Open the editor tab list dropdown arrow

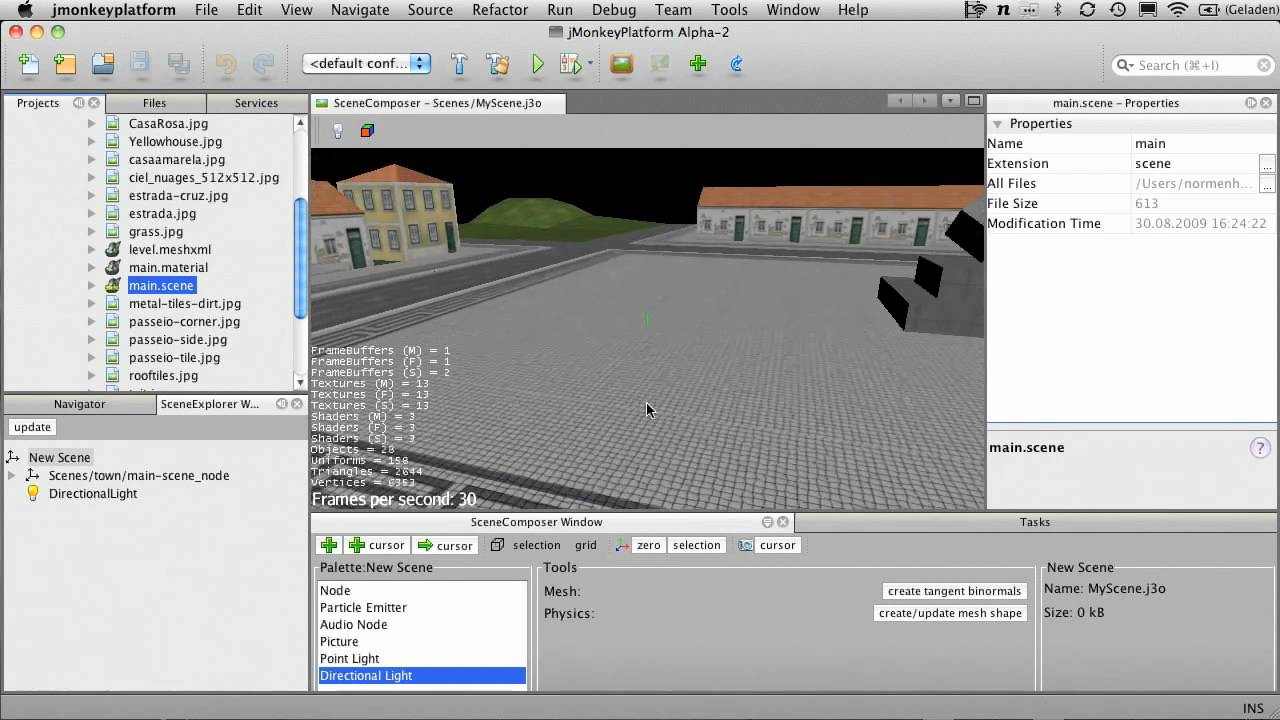click(950, 101)
